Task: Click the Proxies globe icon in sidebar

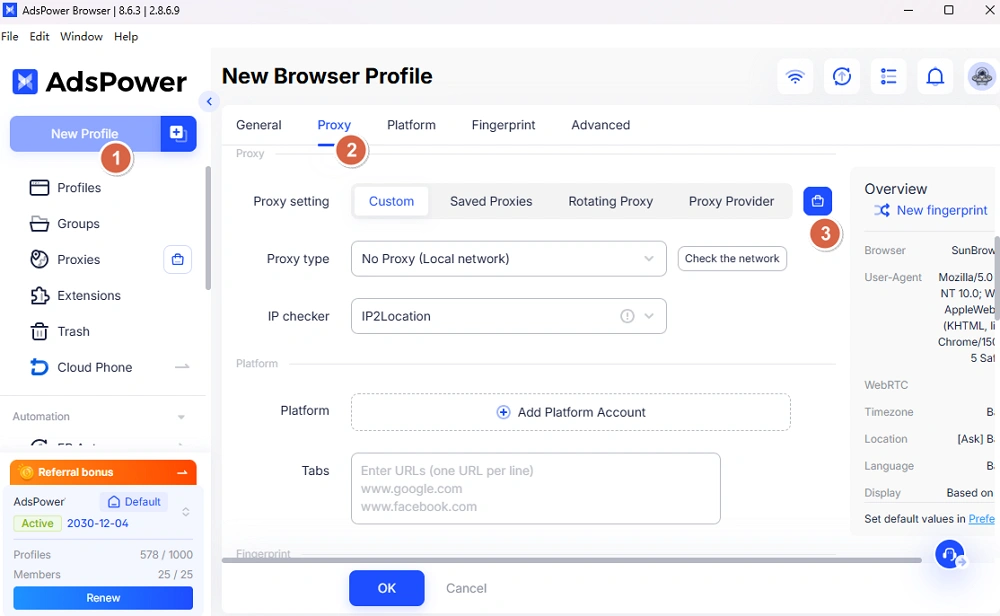Action: [x=39, y=260]
